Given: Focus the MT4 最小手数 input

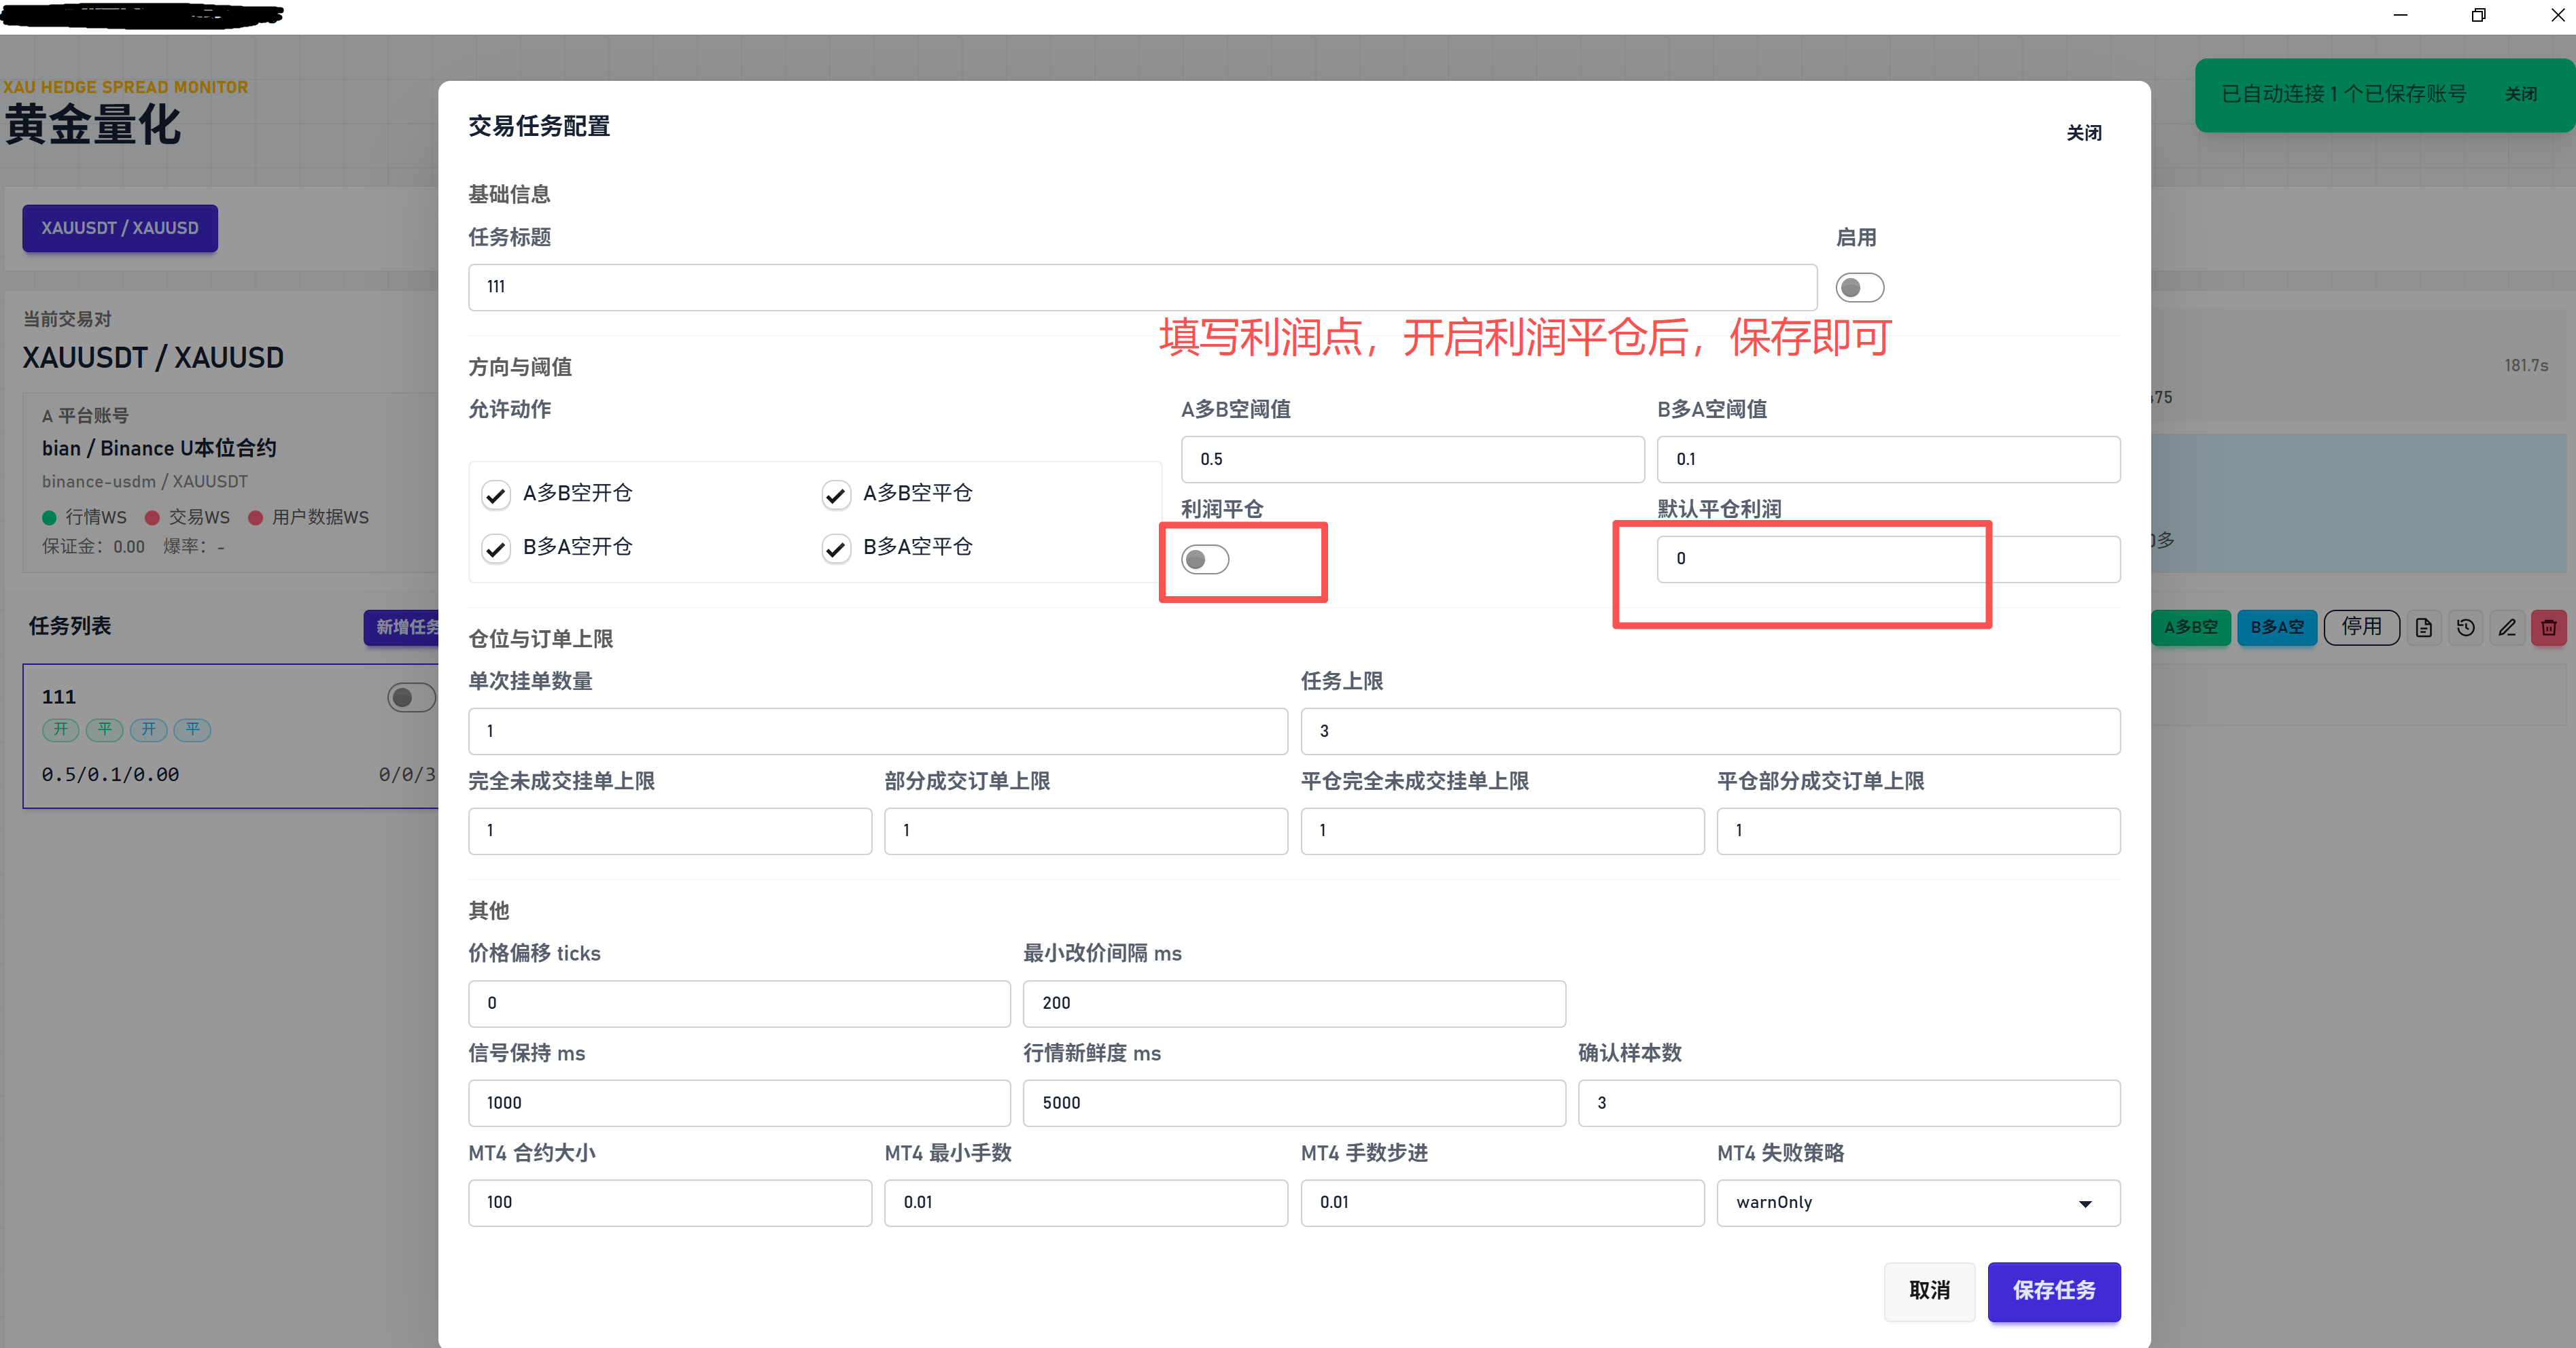Looking at the screenshot, I should tap(1085, 1203).
